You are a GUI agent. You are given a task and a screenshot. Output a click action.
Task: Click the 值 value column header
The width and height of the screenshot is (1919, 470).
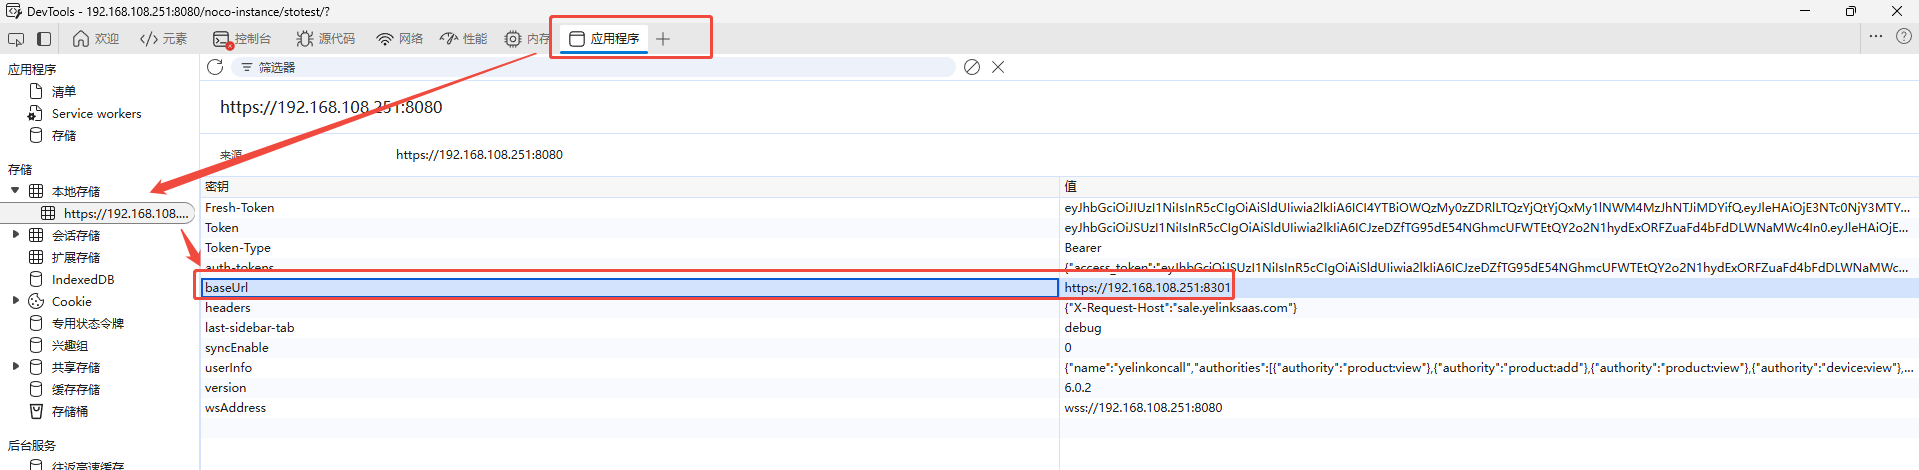coord(1489,187)
